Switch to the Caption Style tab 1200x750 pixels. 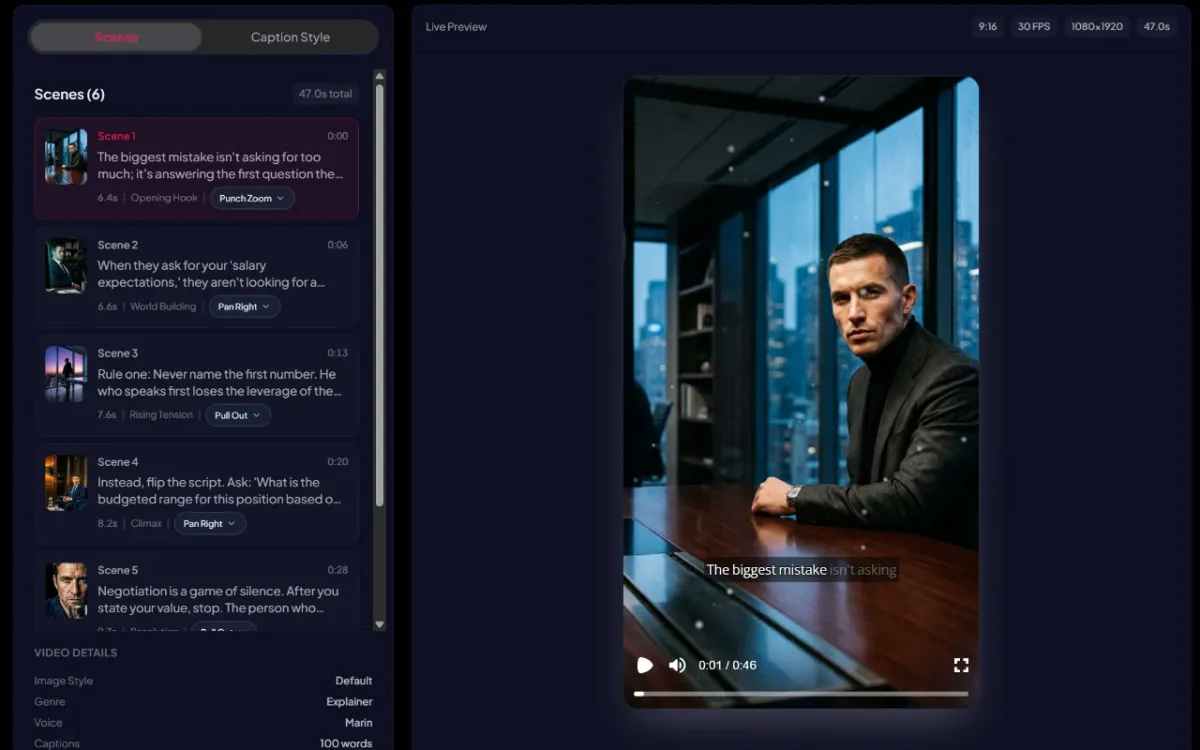click(289, 36)
